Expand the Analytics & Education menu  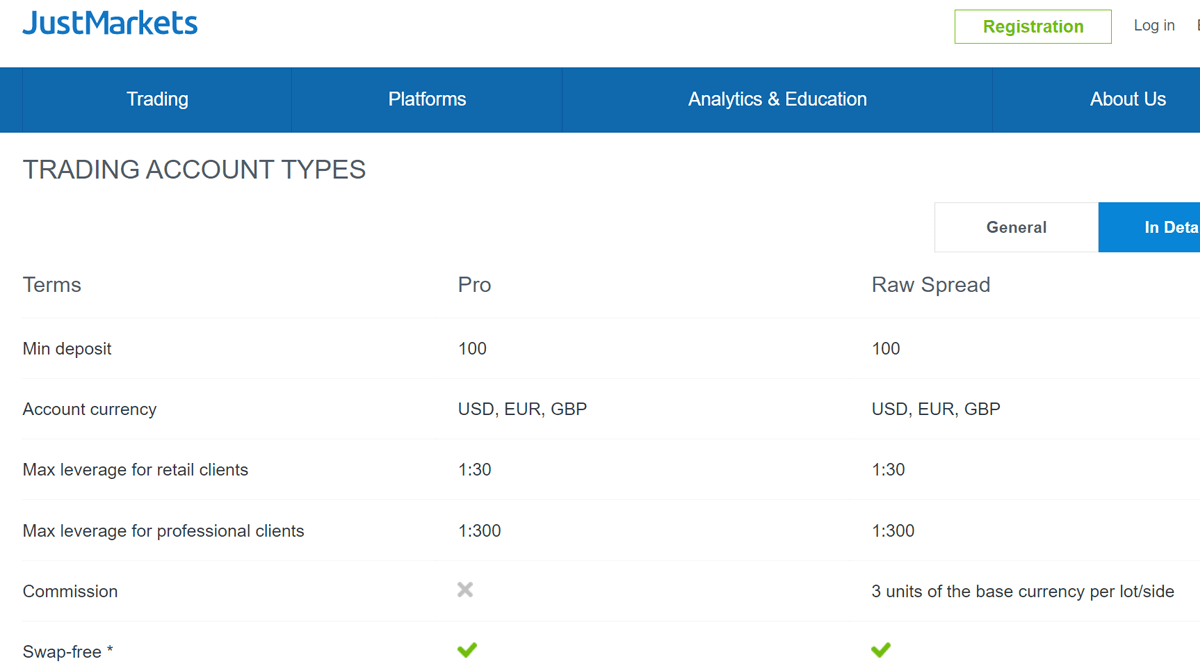[777, 99]
